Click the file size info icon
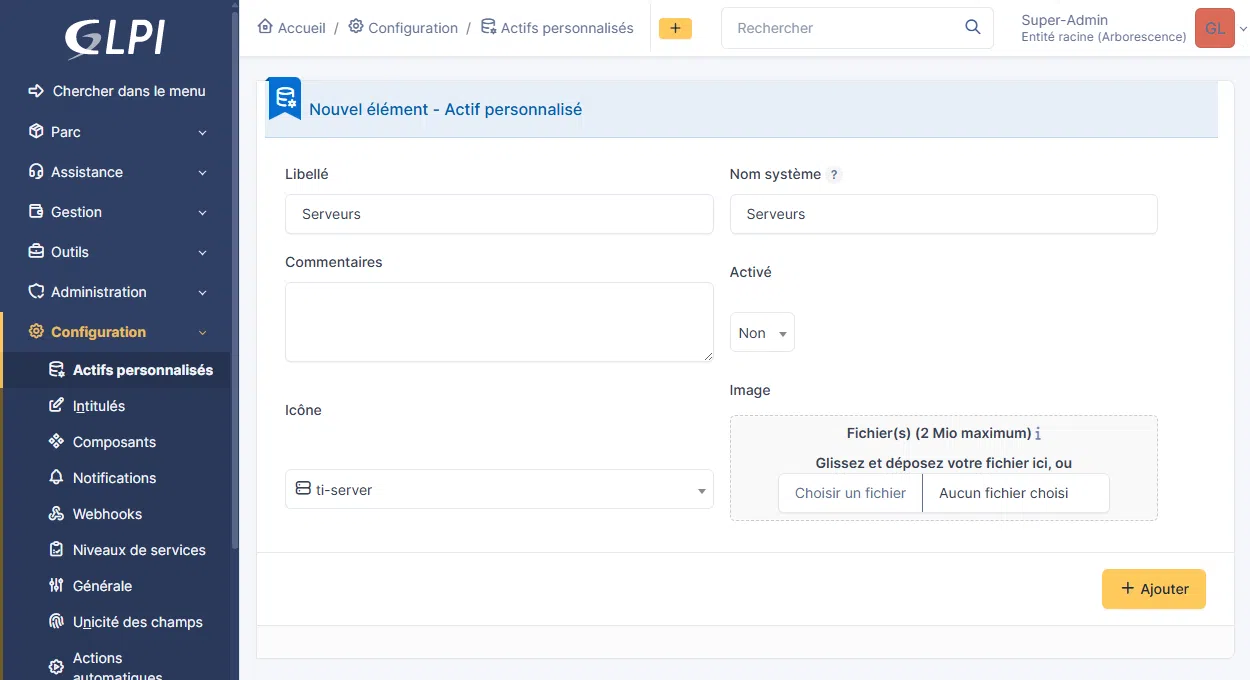The width and height of the screenshot is (1250, 680). (1038, 434)
